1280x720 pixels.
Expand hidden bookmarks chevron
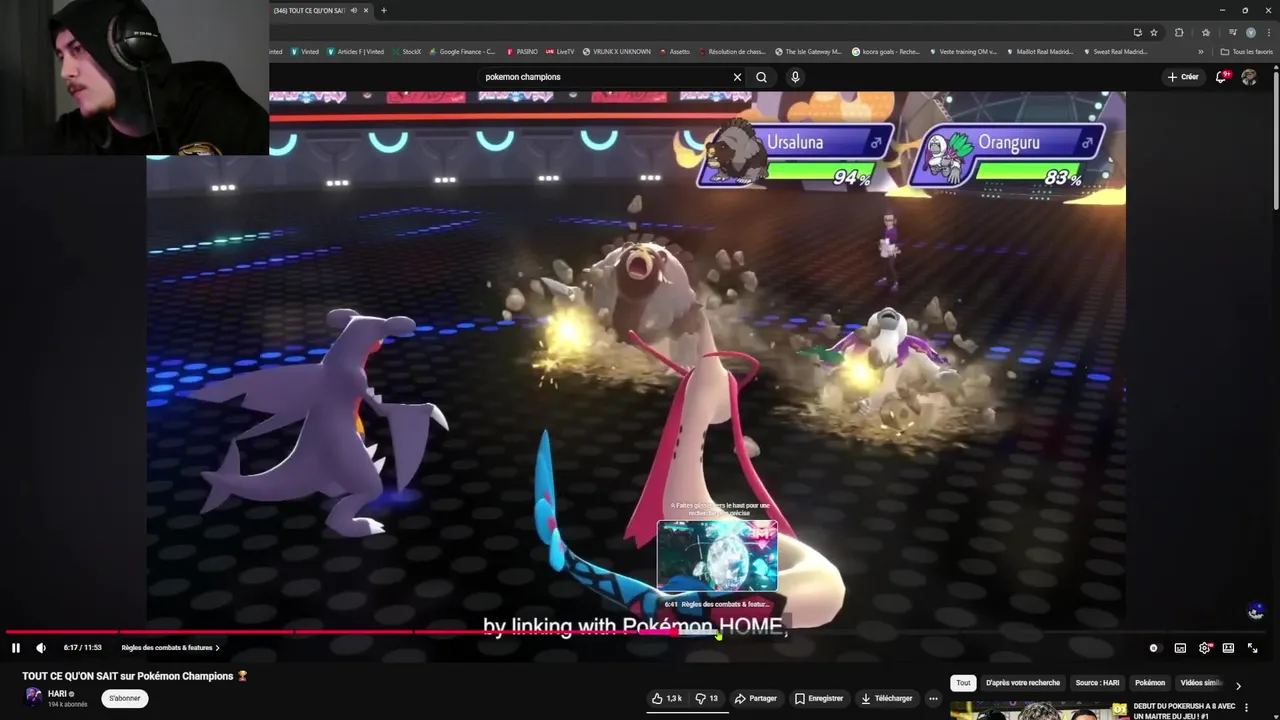pyautogui.click(x=1201, y=52)
